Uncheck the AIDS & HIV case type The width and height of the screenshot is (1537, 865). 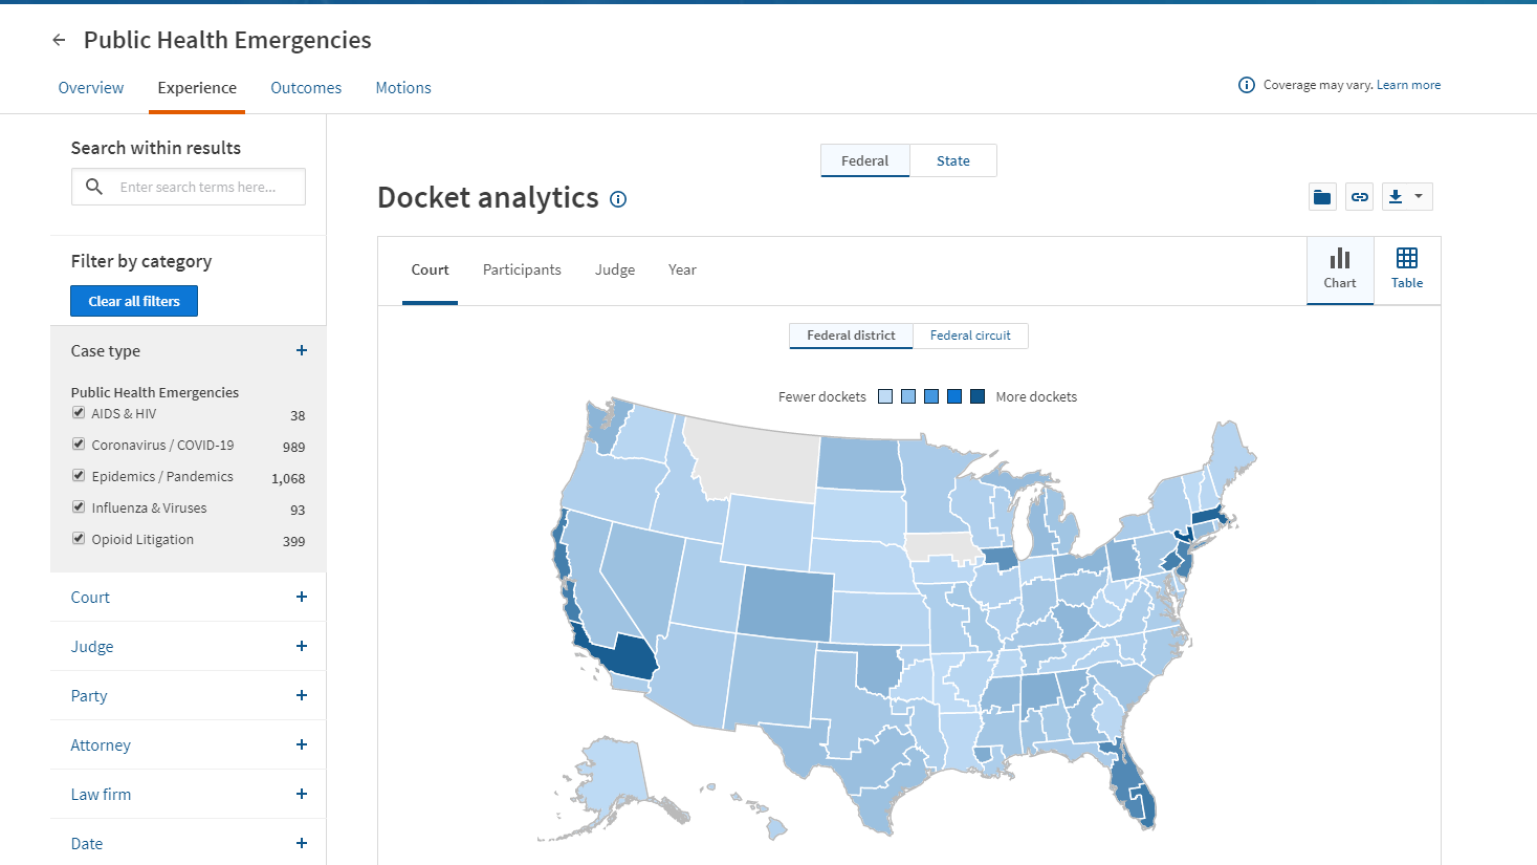tap(78, 412)
